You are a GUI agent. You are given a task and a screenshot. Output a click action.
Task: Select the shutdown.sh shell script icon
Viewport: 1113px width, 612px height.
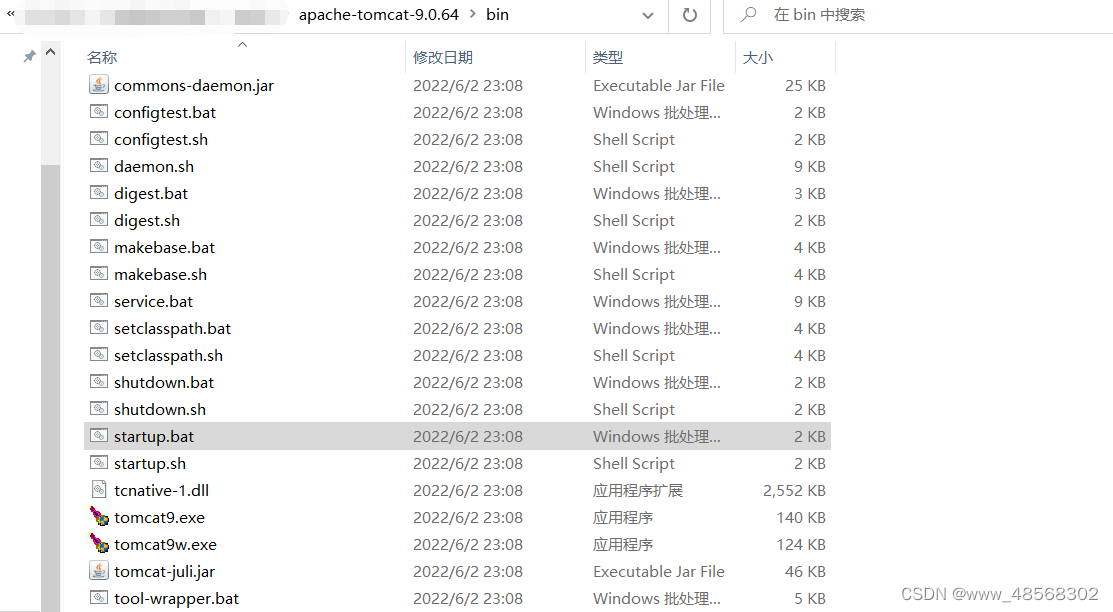click(x=99, y=409)
